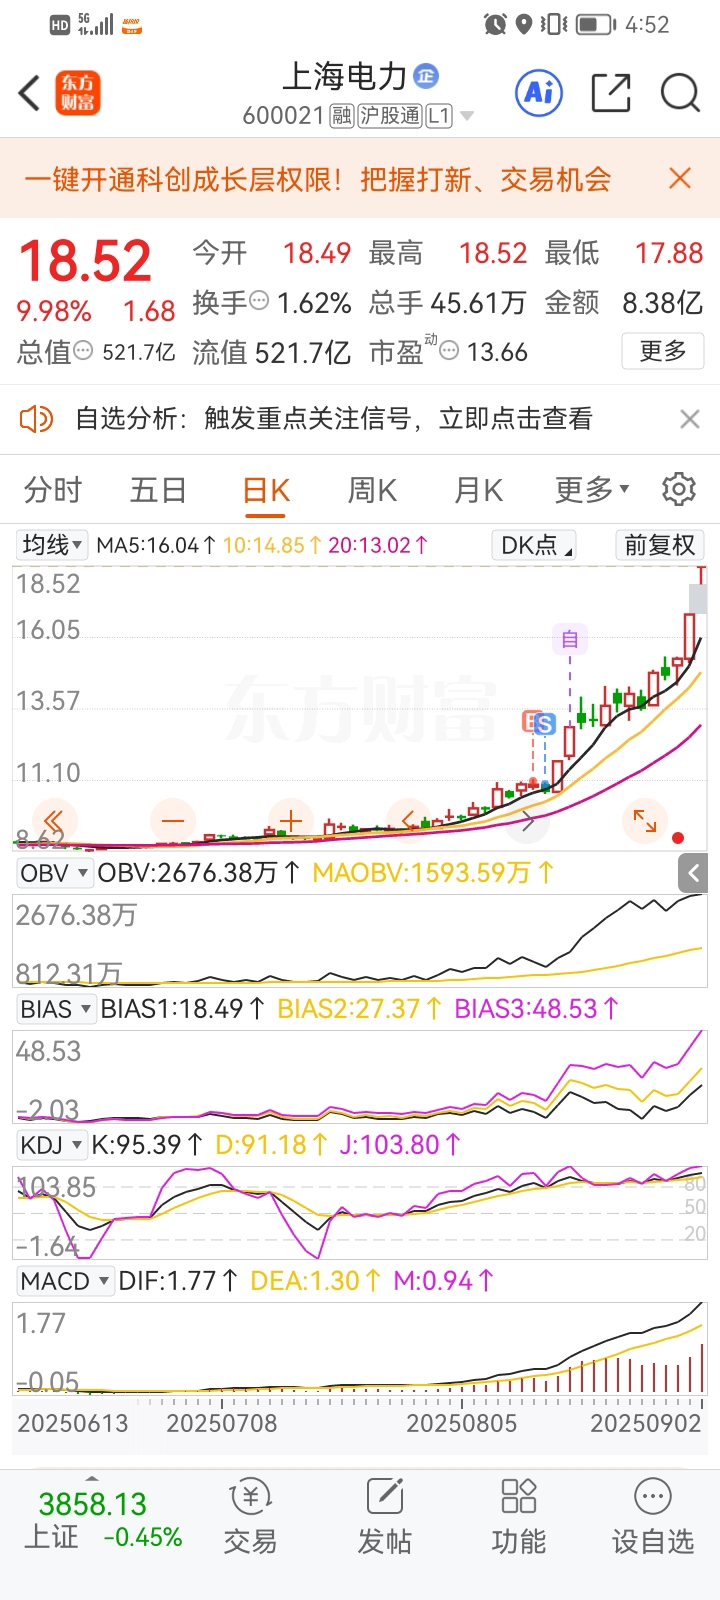
Task: Tap the 沪股通 tag
Action: click(391, 116)
